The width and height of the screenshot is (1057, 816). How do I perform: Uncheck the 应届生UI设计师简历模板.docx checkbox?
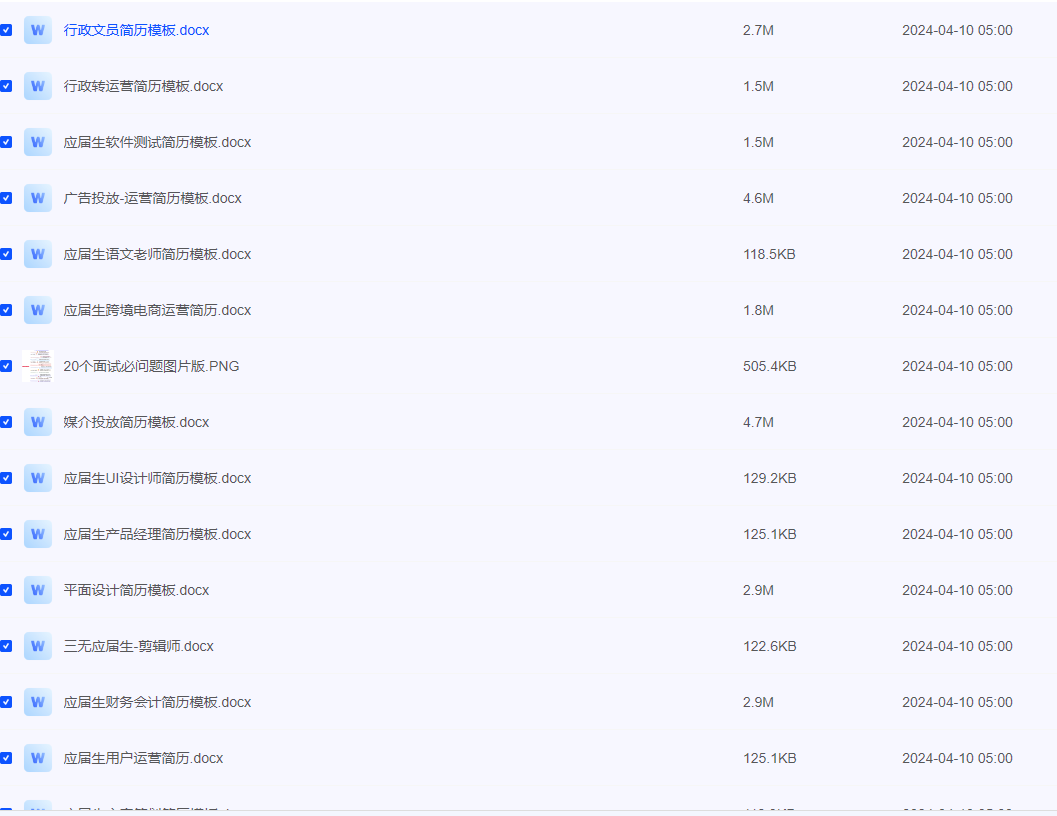click(x=6, y=478)
